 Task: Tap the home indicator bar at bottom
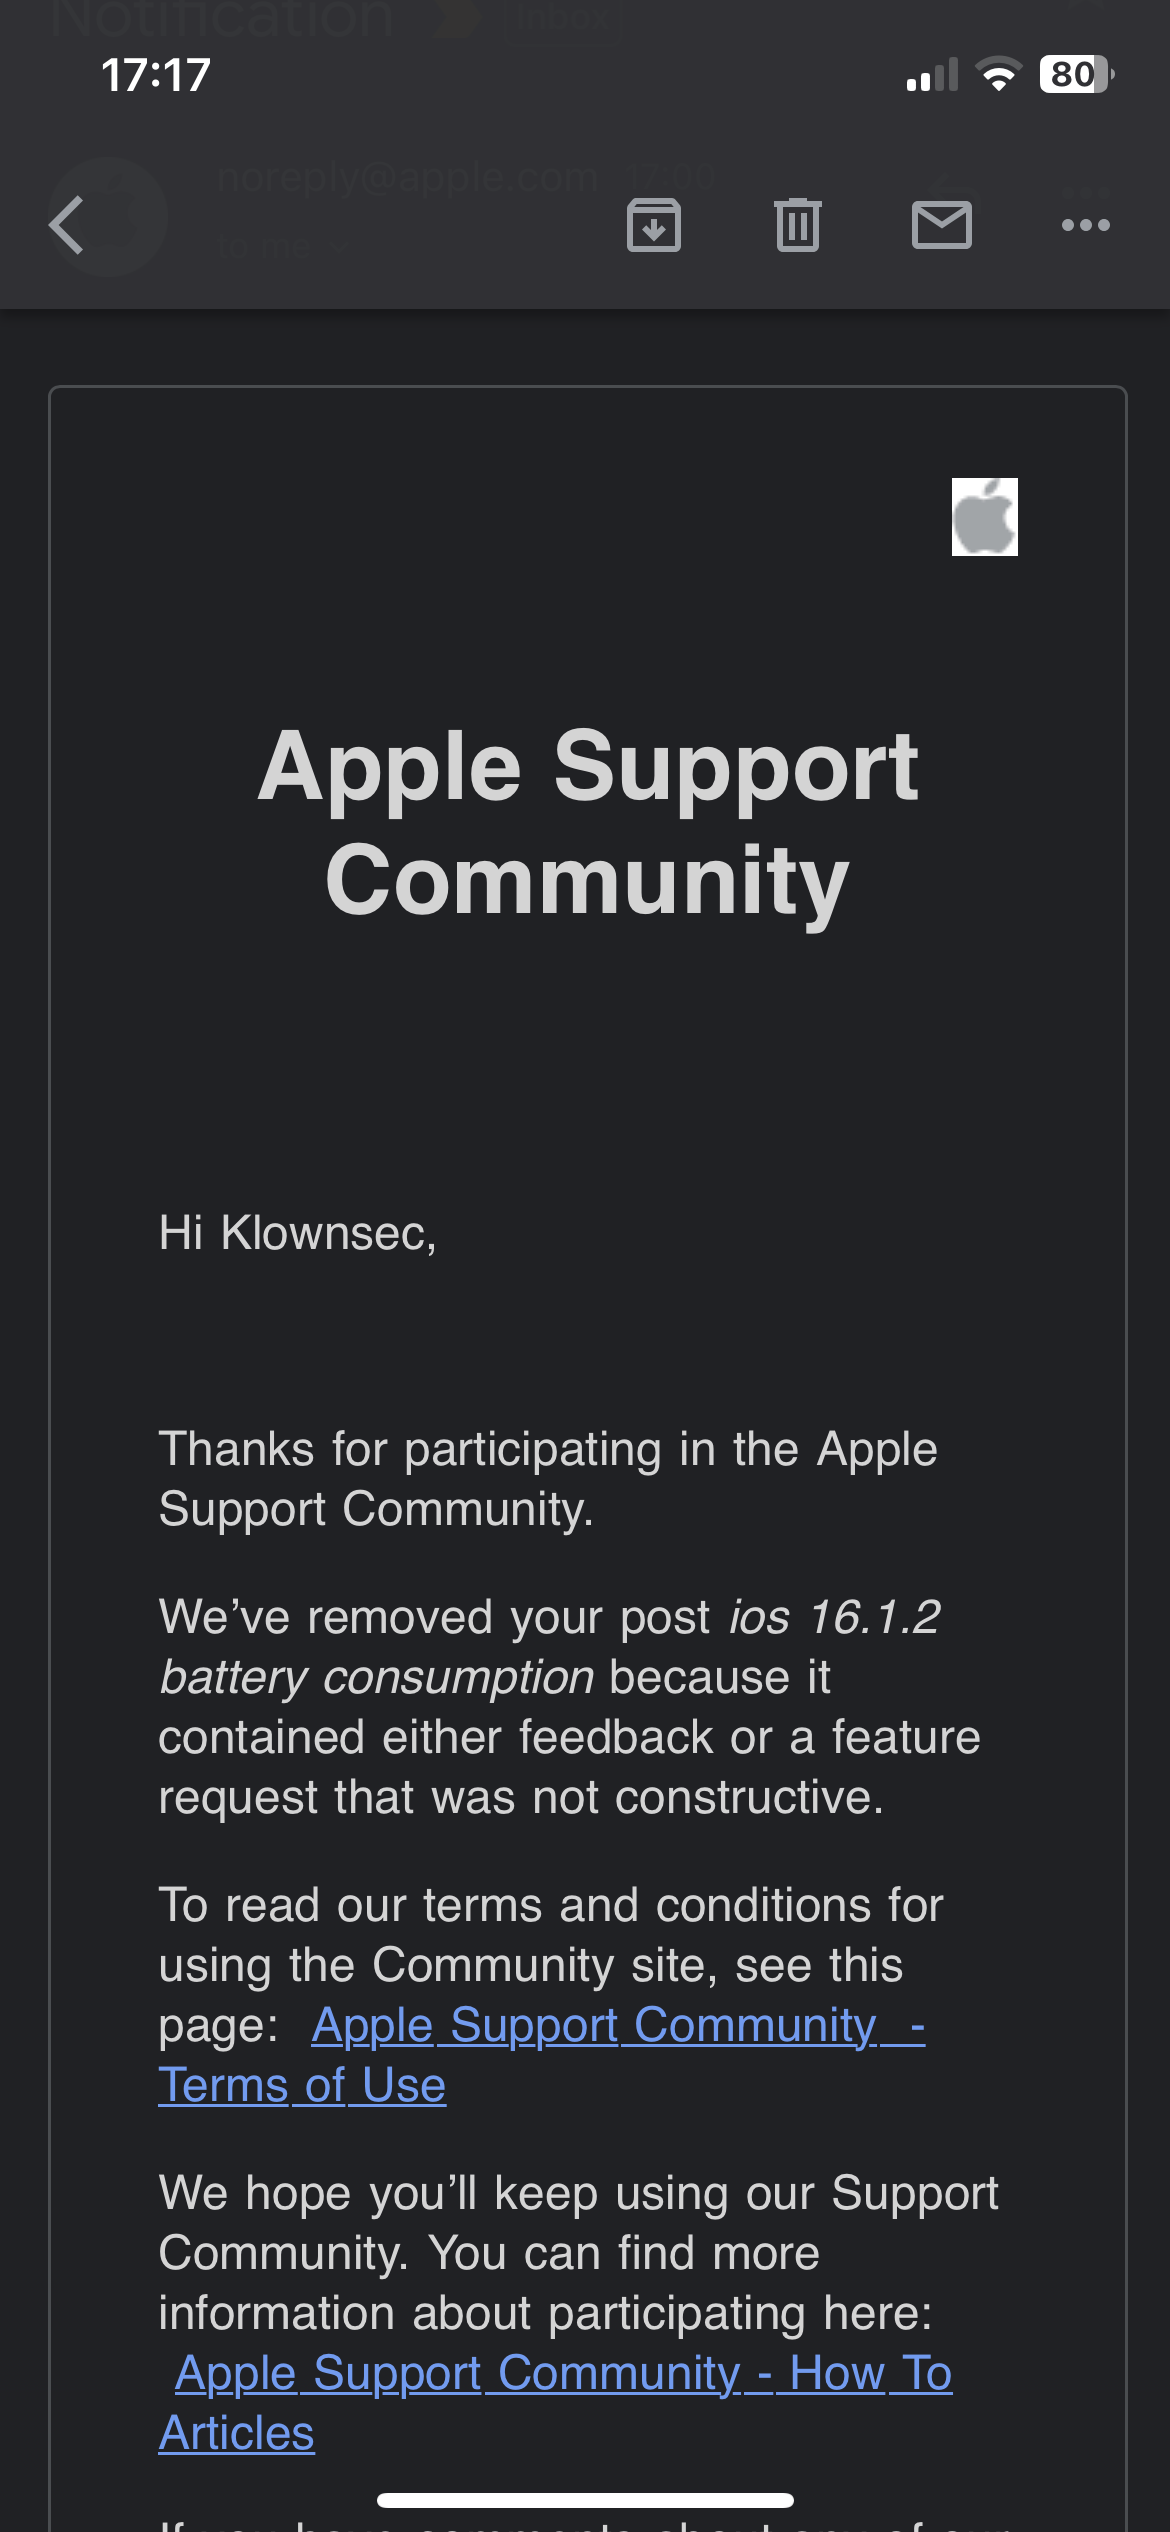point(585,2500)
